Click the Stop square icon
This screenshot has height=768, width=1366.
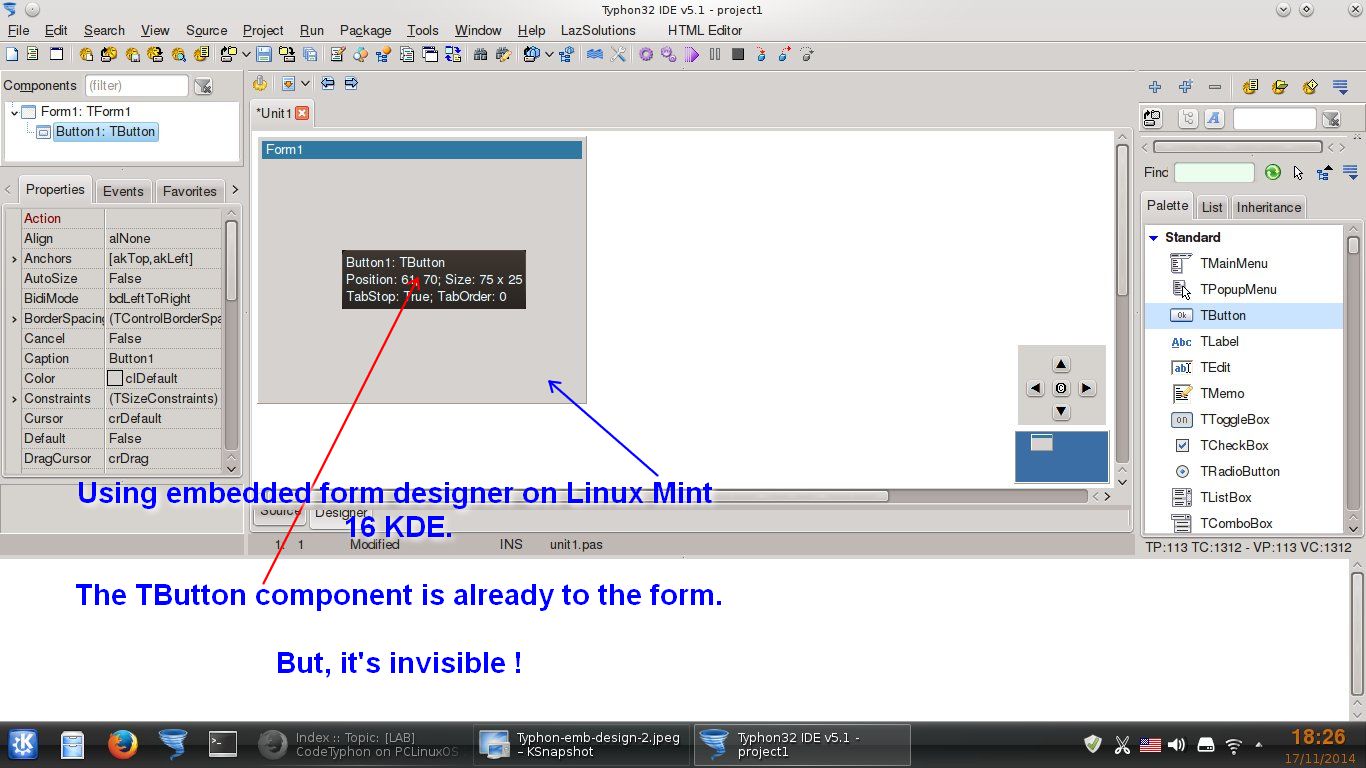738,54
